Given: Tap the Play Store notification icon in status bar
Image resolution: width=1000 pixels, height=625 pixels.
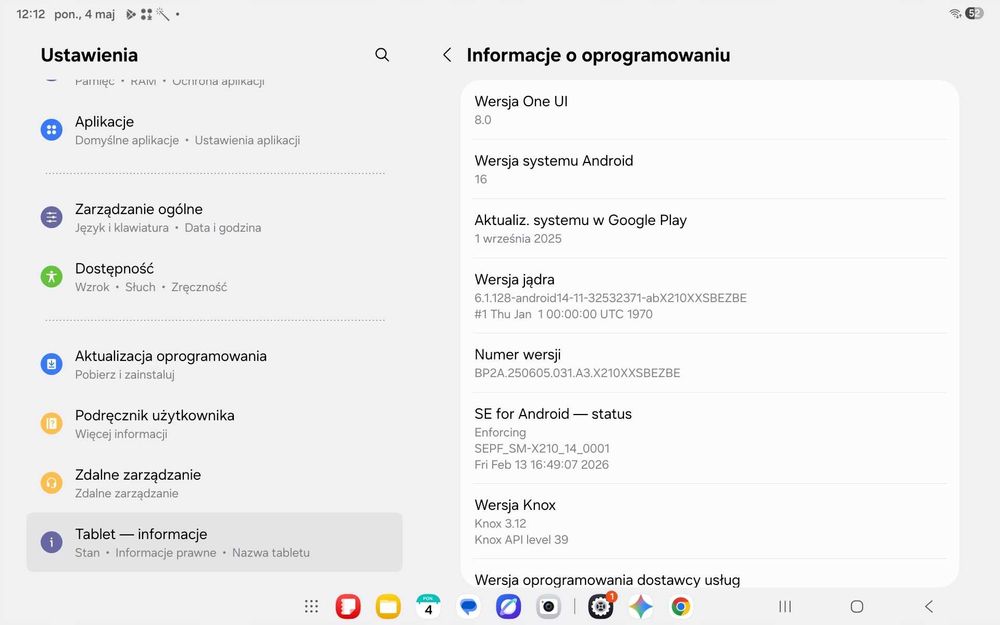Looking at the screenshot, I should coord(131,14).
